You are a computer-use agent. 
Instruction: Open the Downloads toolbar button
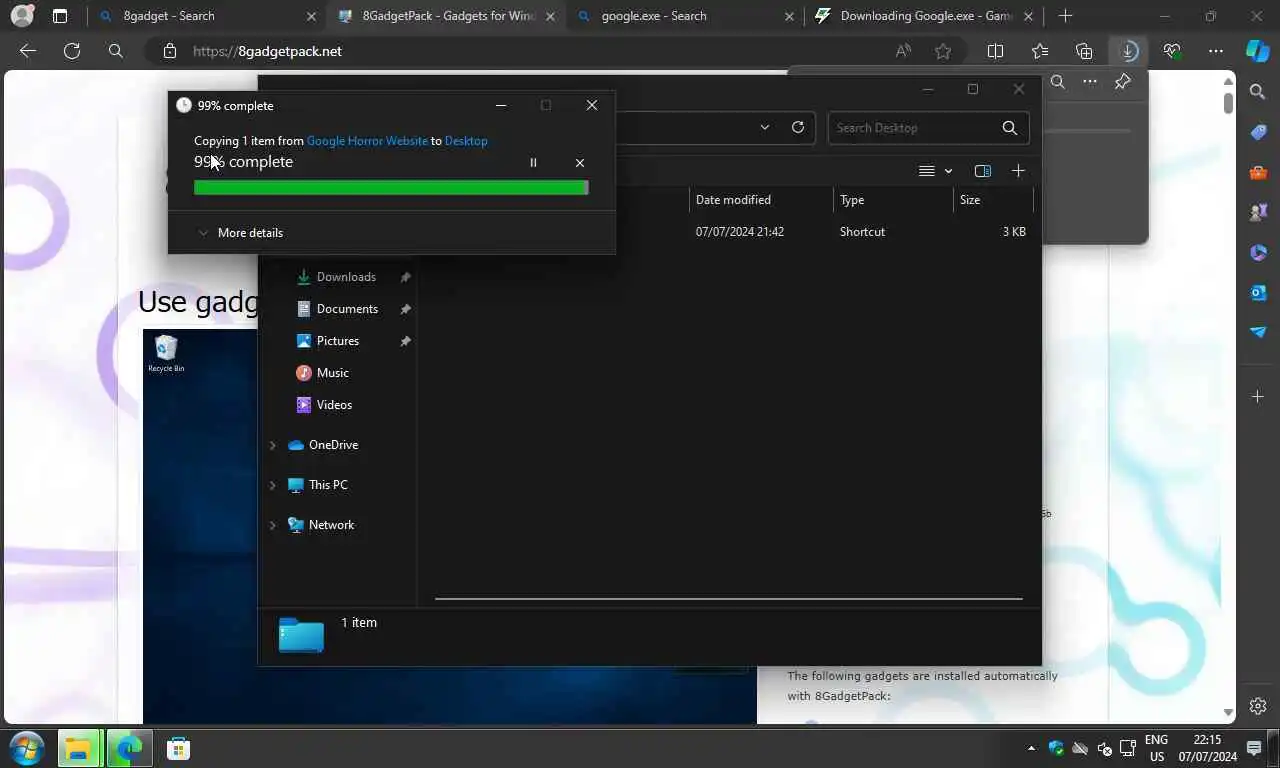point(1128,51)
